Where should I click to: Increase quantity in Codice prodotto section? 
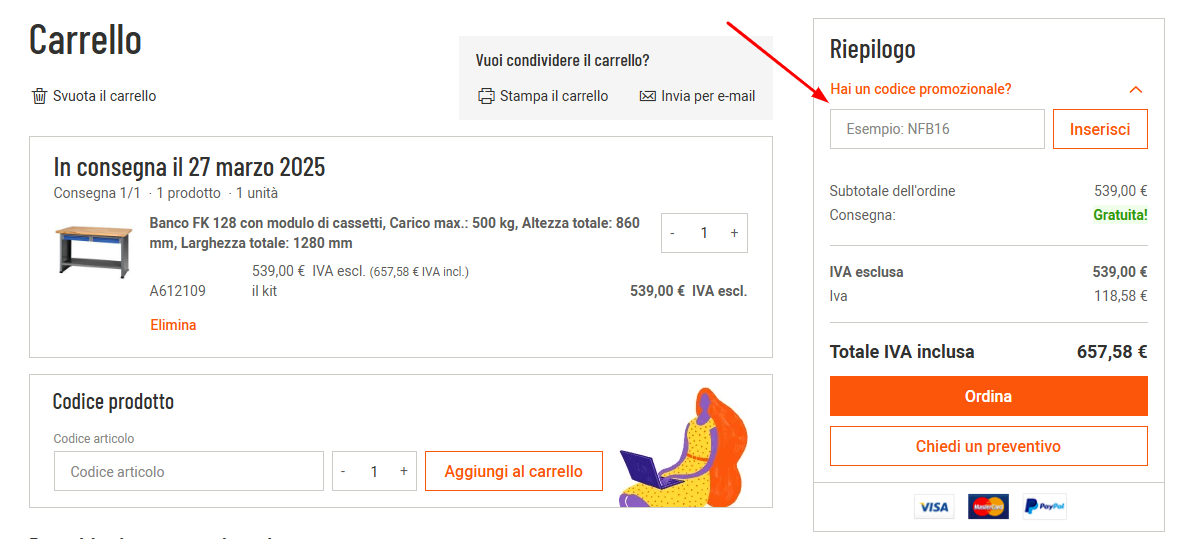click(x=404, y=471)
